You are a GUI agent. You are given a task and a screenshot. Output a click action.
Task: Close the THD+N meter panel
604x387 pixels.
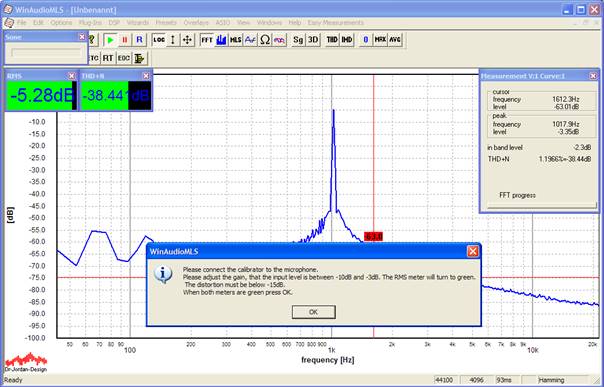pyautogui.click(x=146, y=76)
